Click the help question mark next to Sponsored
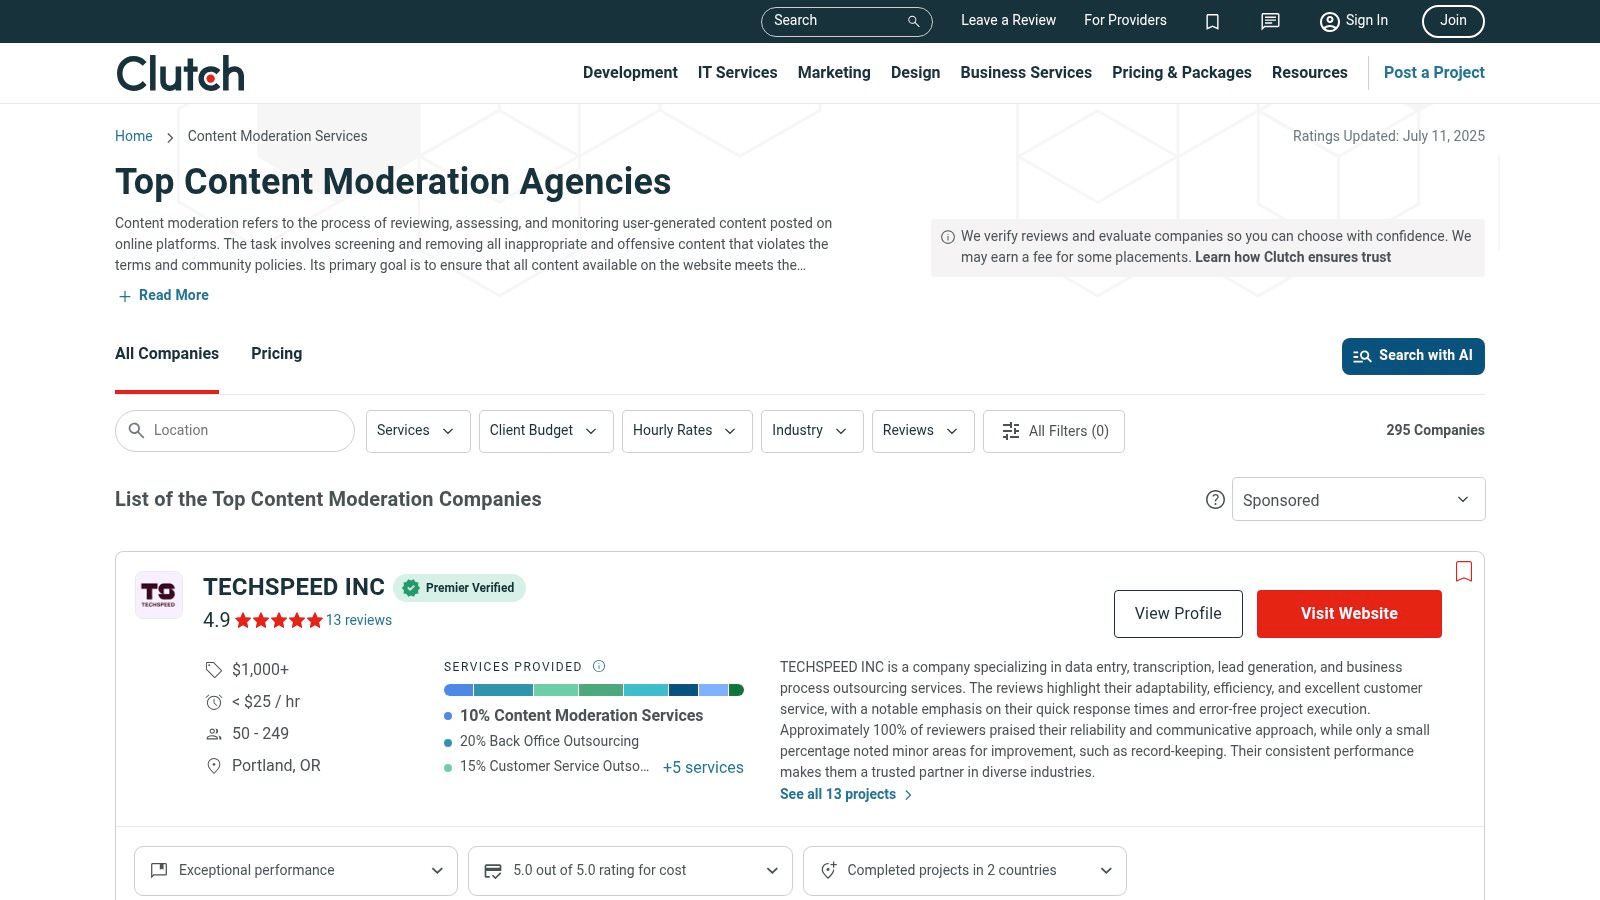1600x900 pixels. coord(1215,499)
